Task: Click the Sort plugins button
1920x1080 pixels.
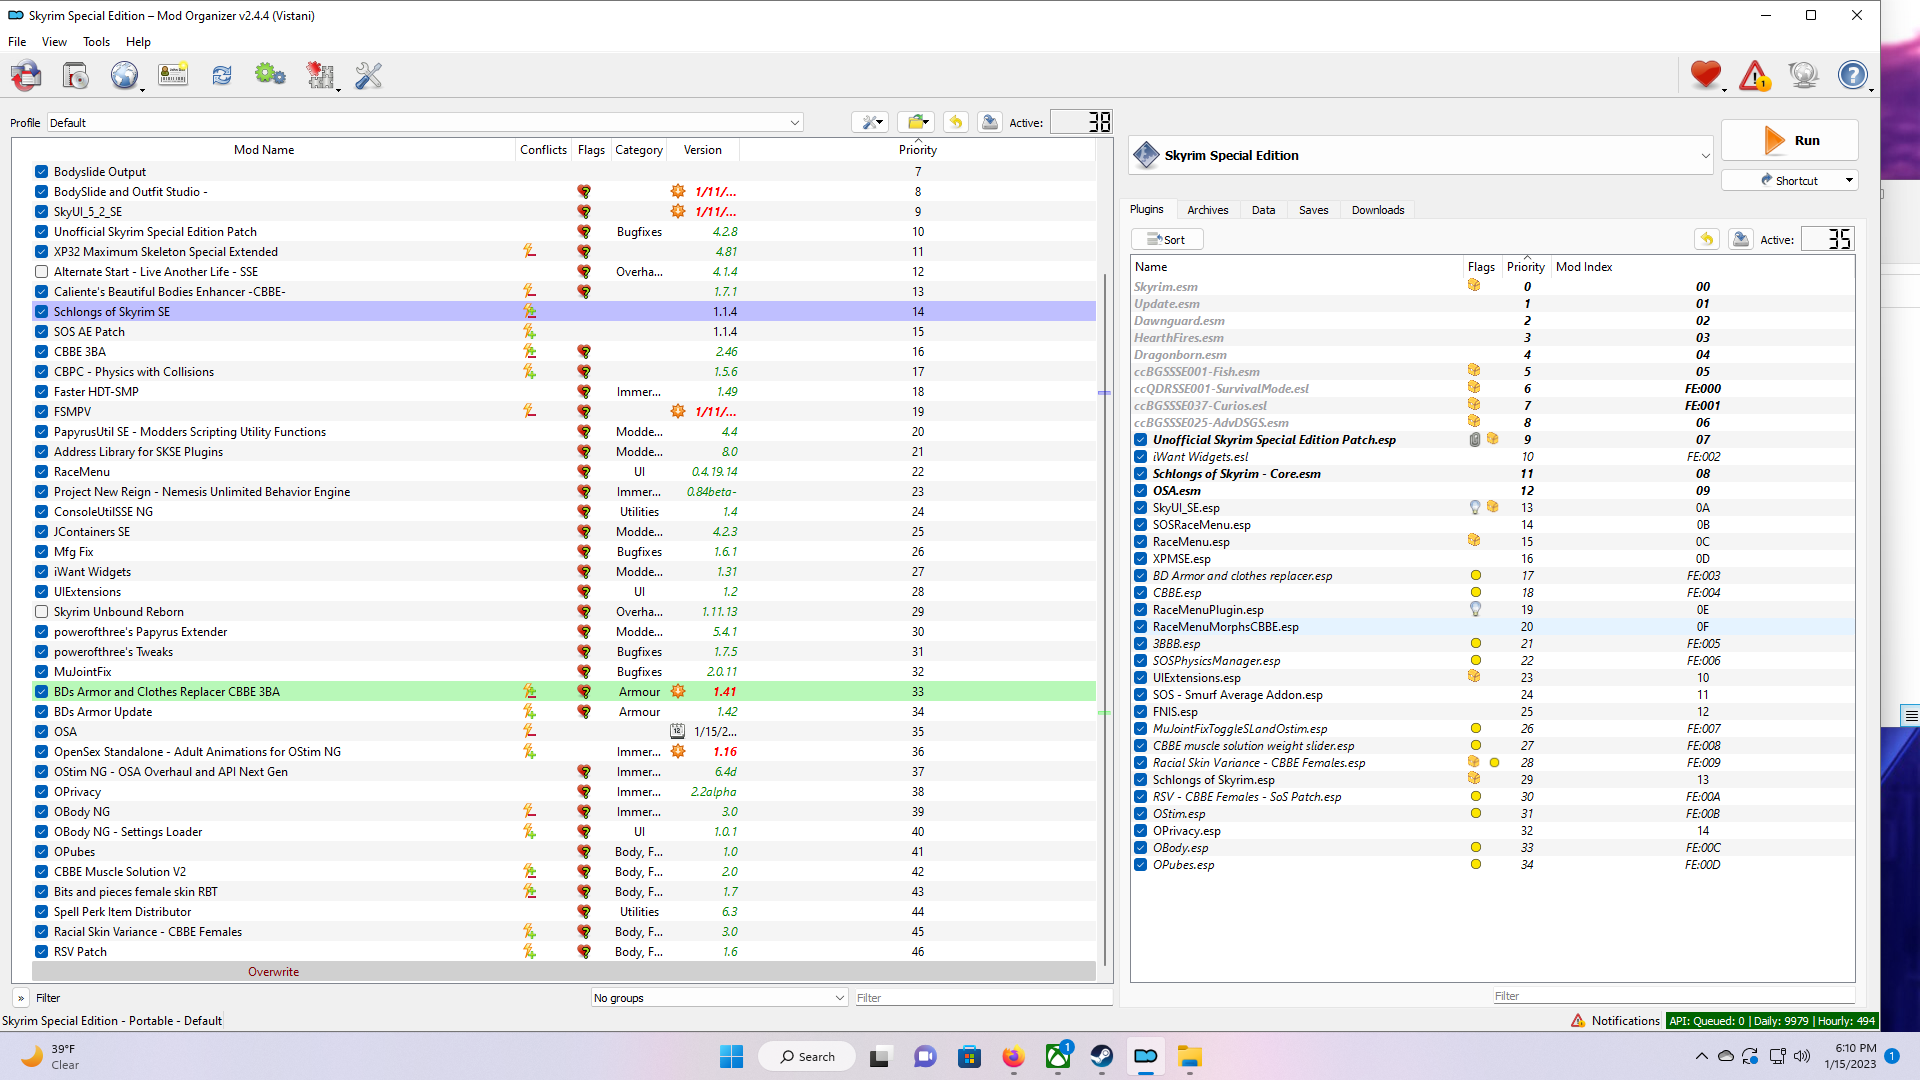Action: [1167, 240]
